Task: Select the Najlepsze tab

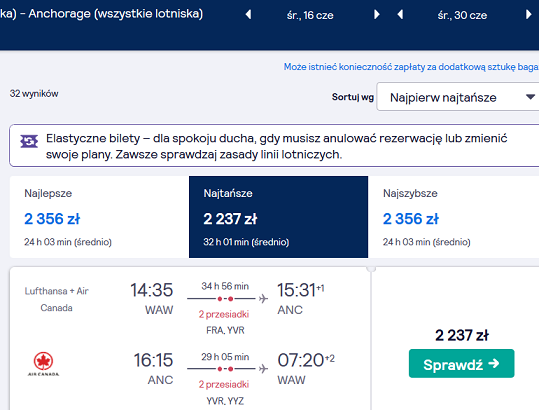Action: coord(99,217)
